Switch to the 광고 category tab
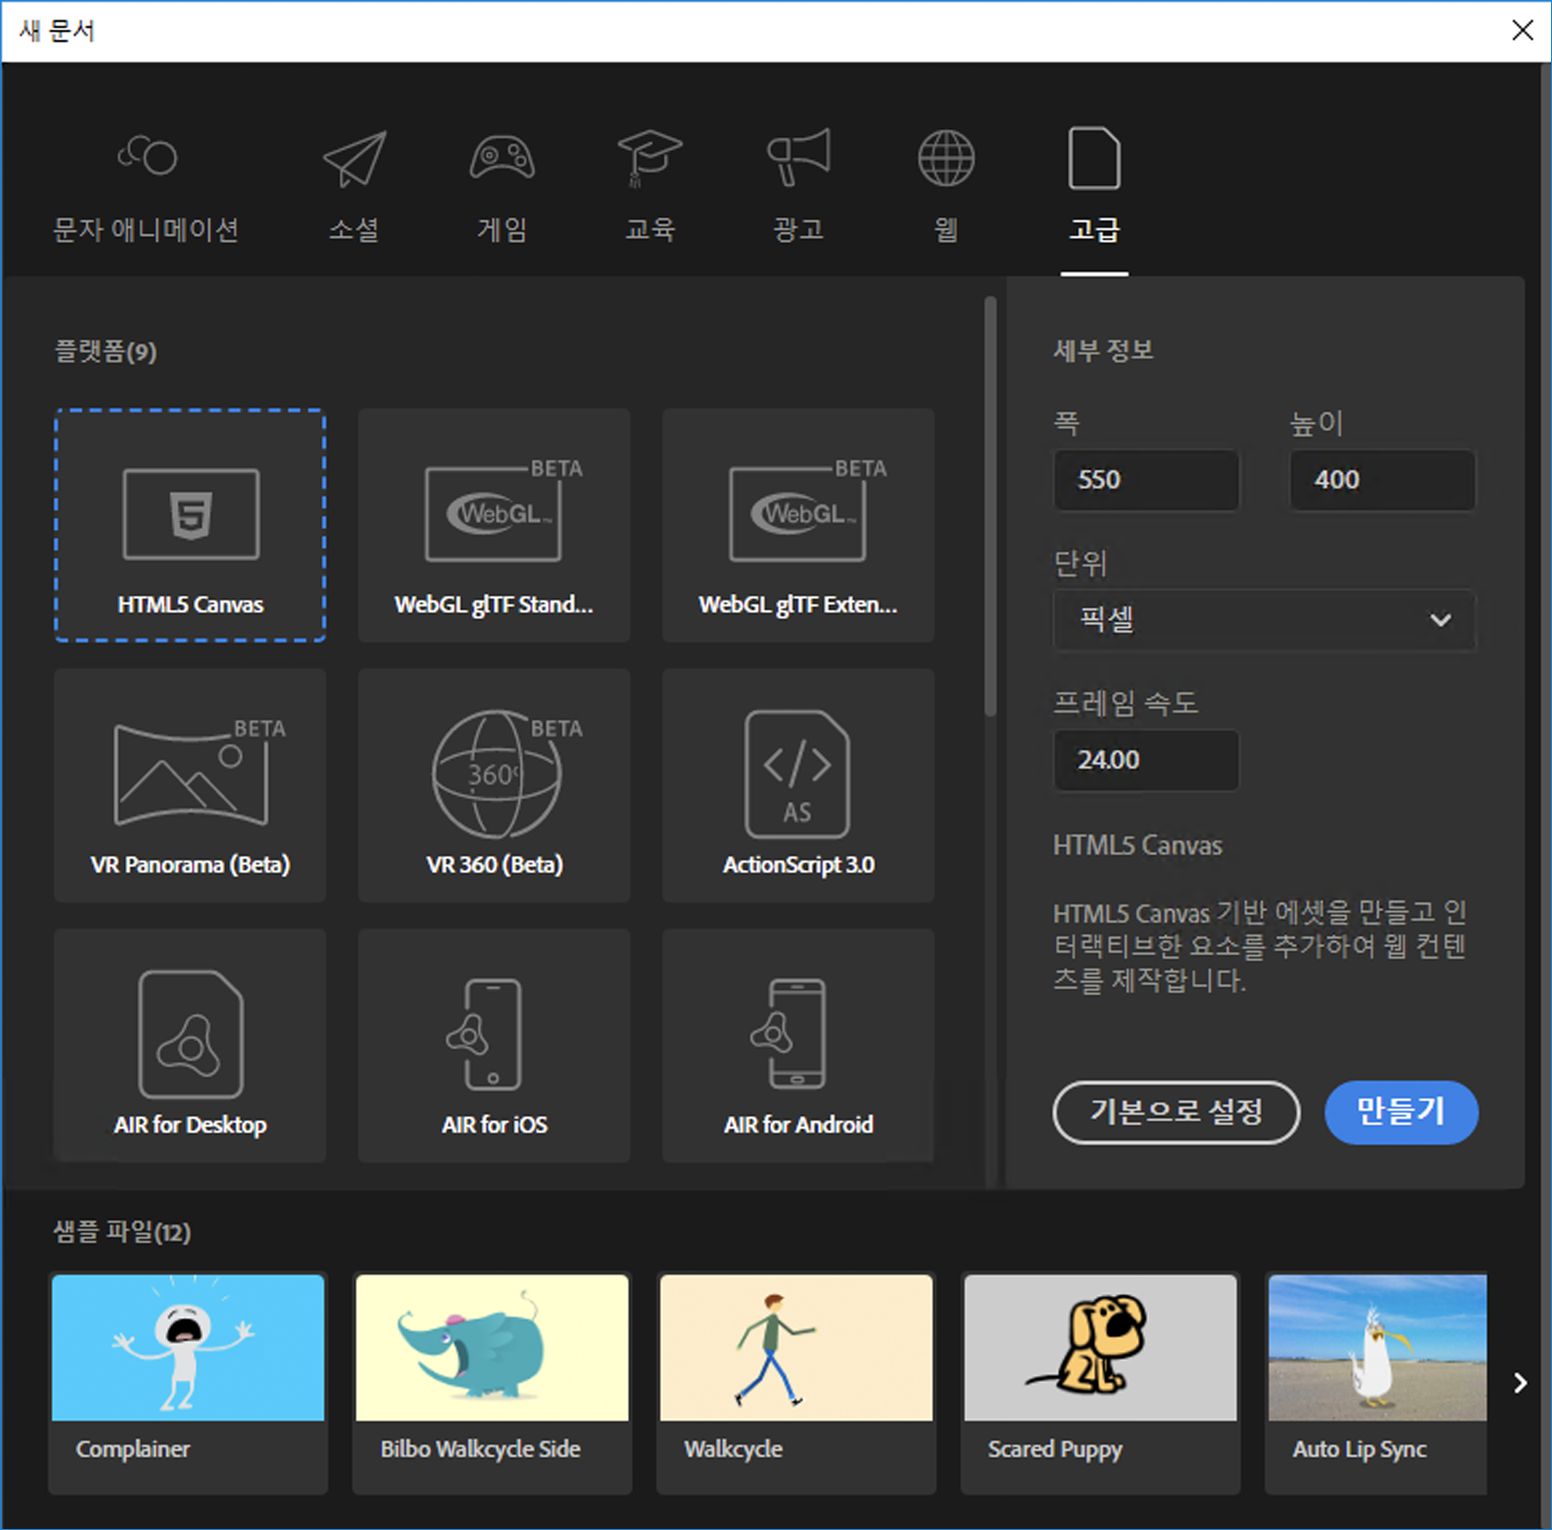This screenshot has width=1552, height=1530. tap(797, 185)
